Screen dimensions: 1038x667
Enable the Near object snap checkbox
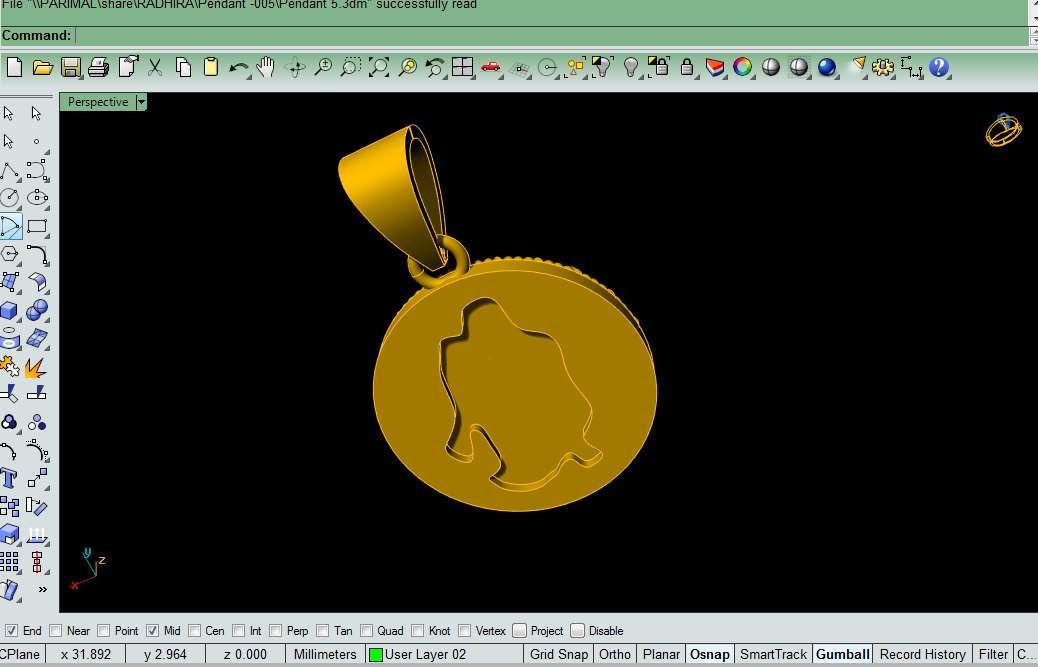[56, 631]
